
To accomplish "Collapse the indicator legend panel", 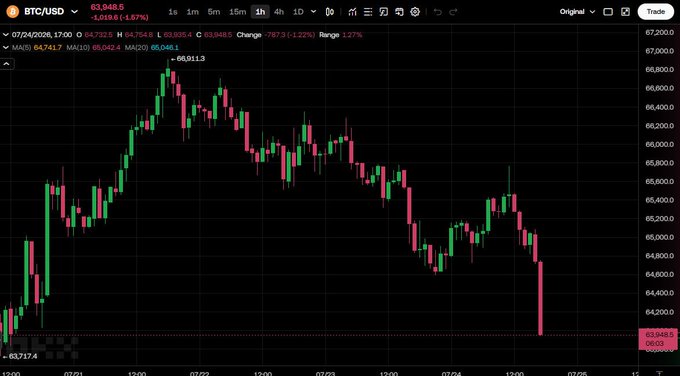I will click(7, 64).
